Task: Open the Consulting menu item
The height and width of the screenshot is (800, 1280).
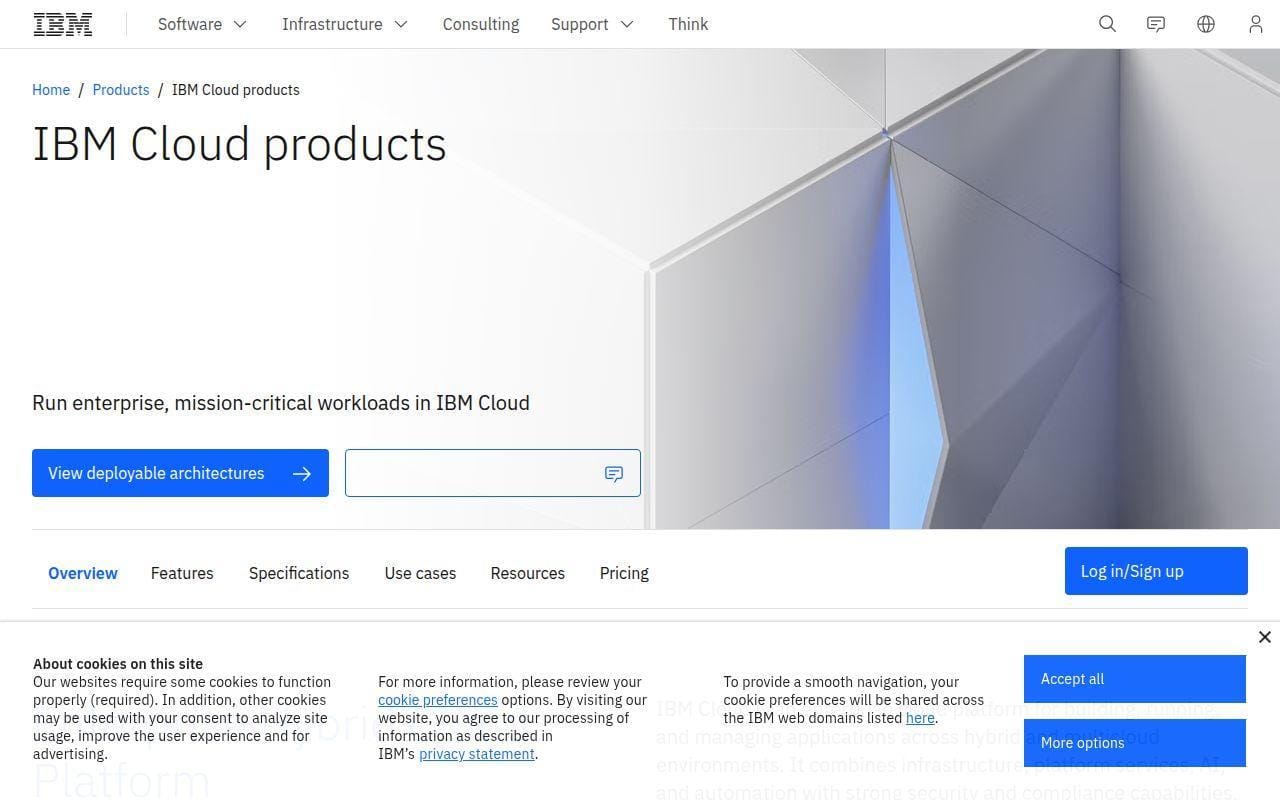Action: point(481,24)
